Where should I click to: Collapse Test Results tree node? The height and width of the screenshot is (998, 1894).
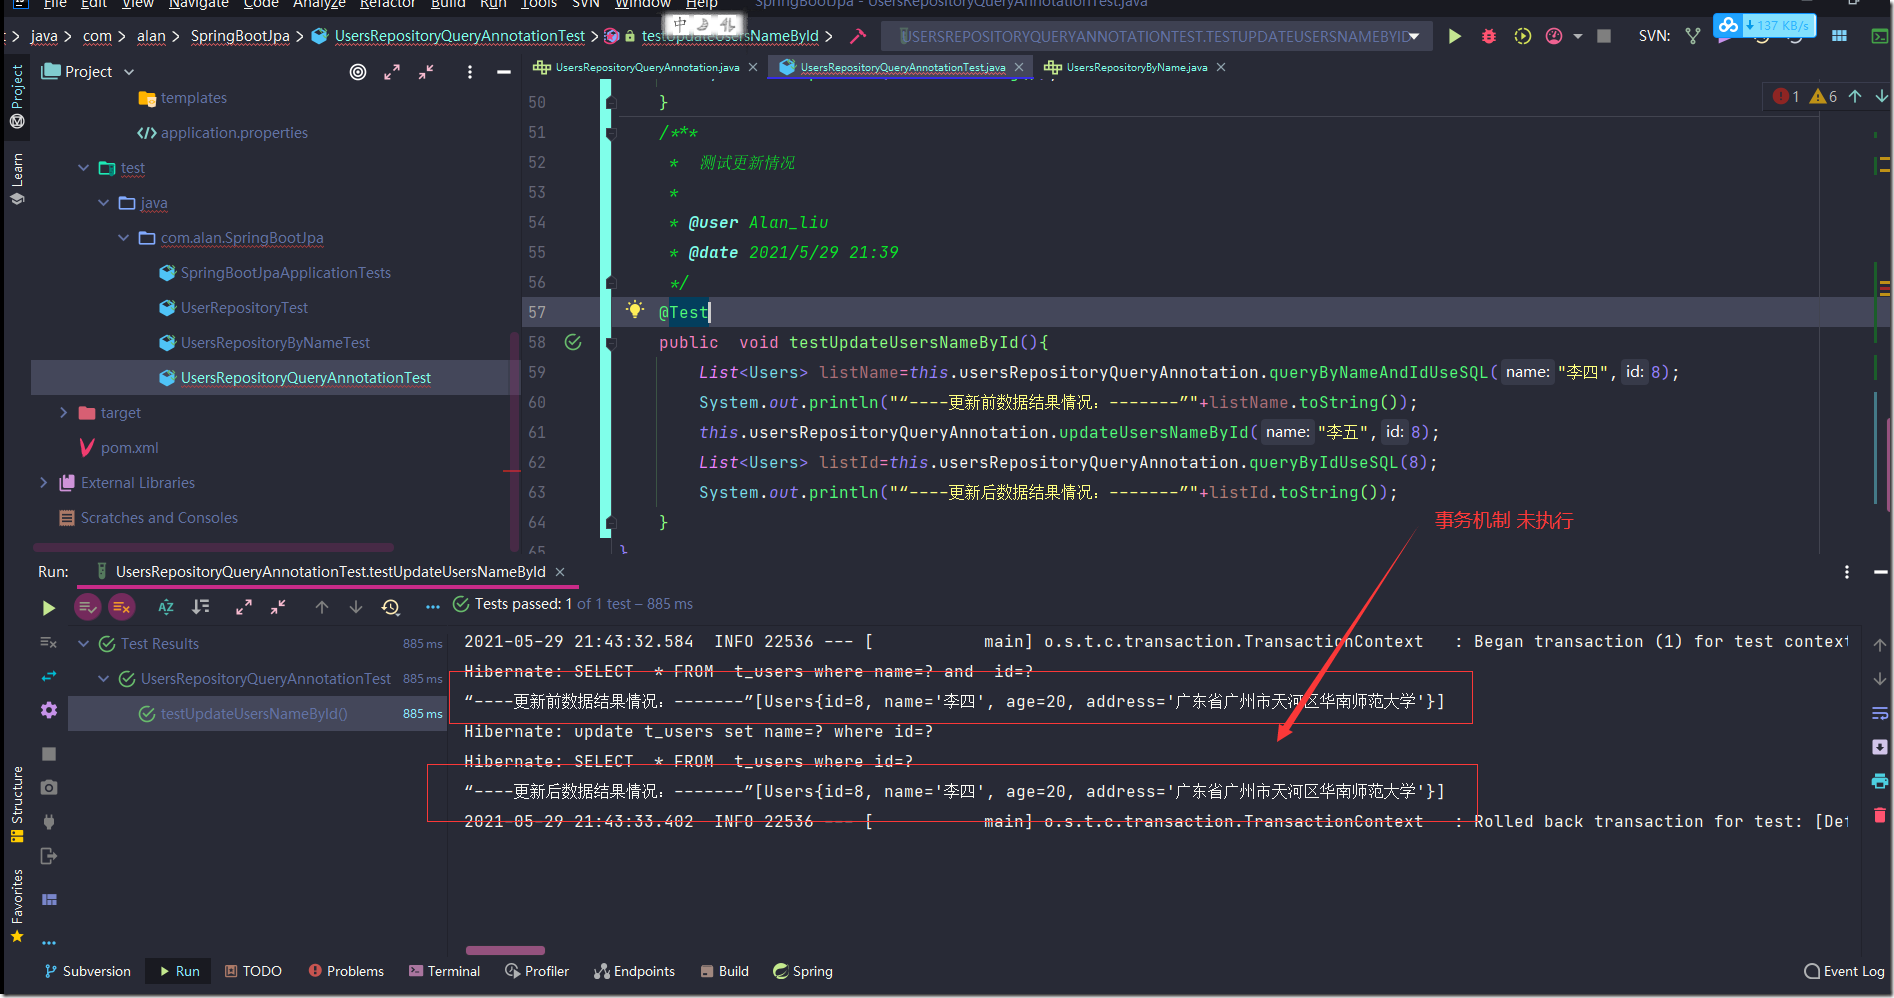[84, 644]
